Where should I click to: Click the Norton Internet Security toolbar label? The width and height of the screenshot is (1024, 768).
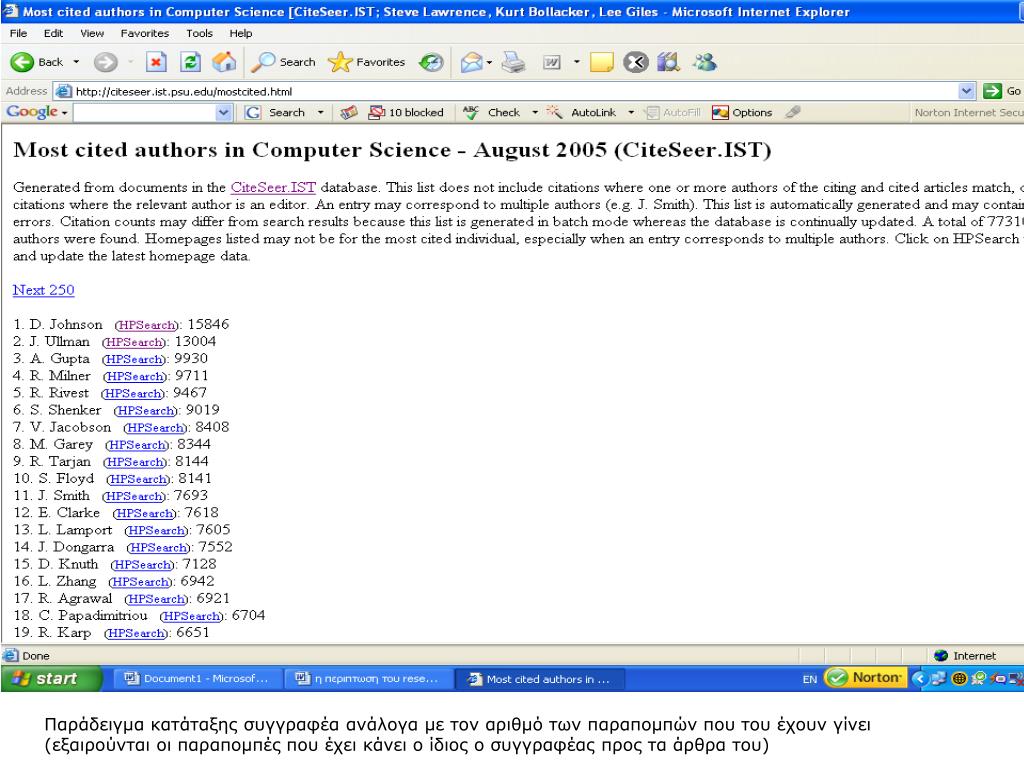point(968,112)
